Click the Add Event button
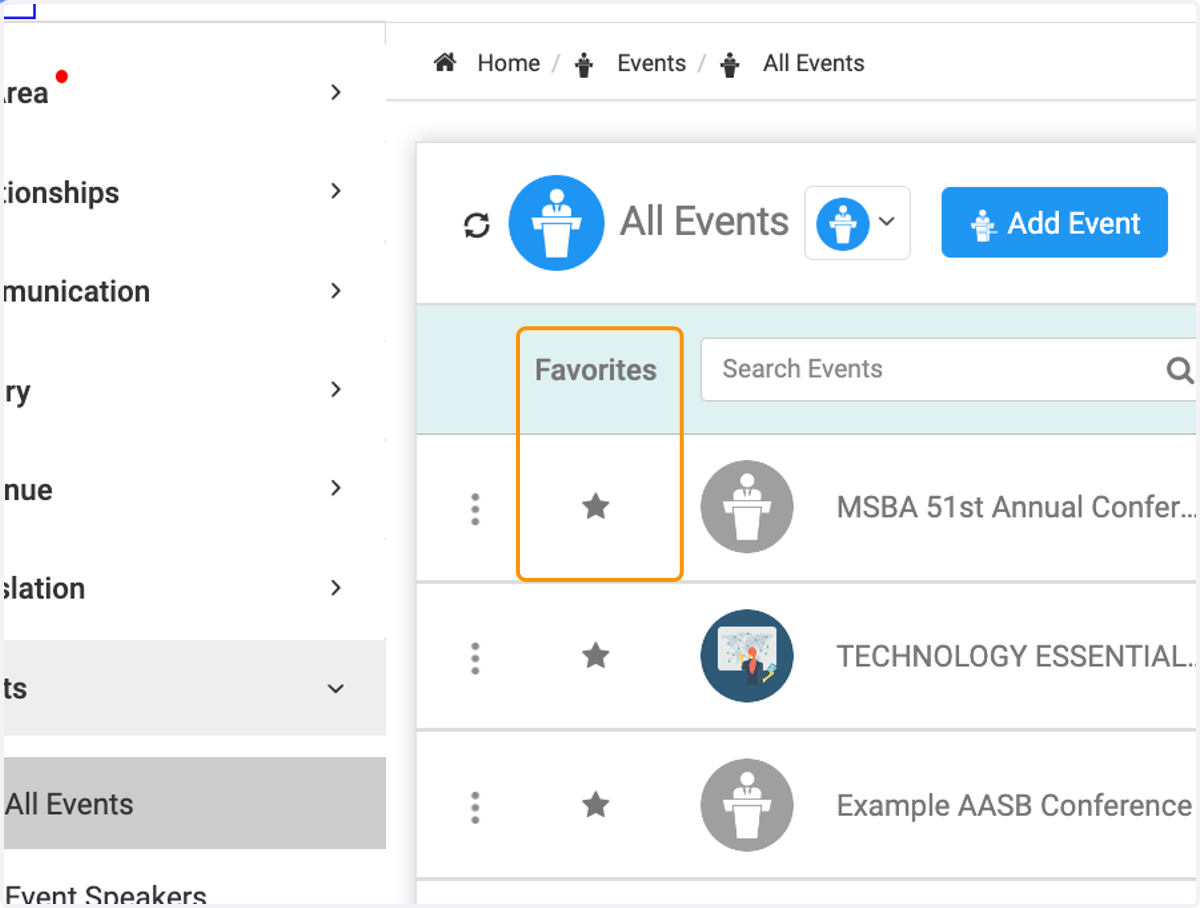Image resolution: width=1200 pixels, height=908 pixels. tap(1054, 222)
